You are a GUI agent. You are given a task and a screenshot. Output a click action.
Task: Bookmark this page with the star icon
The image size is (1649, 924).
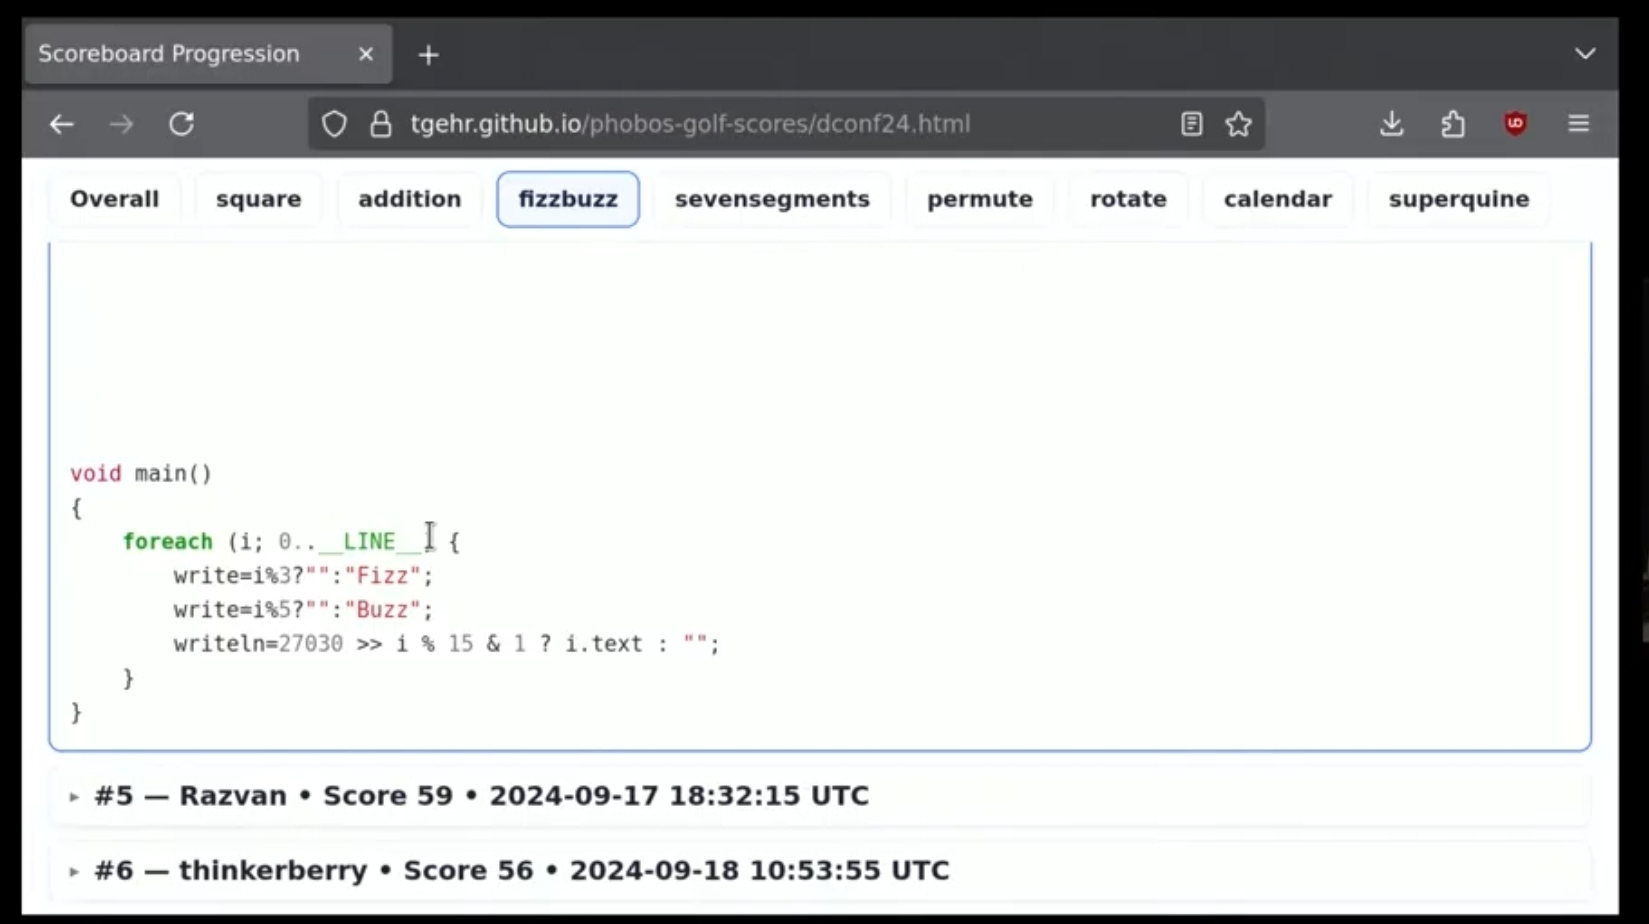(x=1238, y=124)
